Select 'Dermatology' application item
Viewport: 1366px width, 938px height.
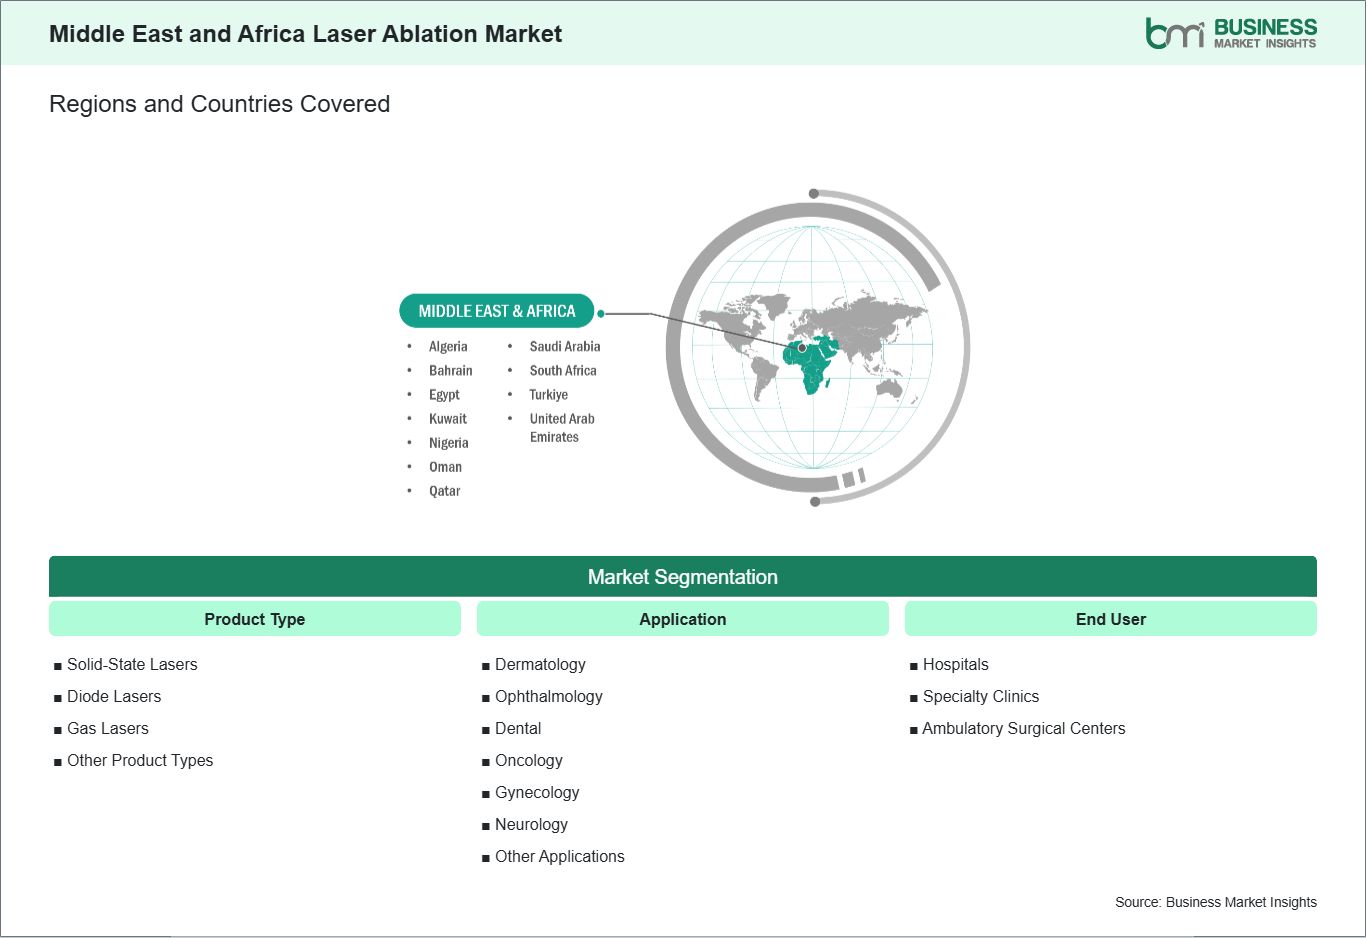tap(540, 664)
